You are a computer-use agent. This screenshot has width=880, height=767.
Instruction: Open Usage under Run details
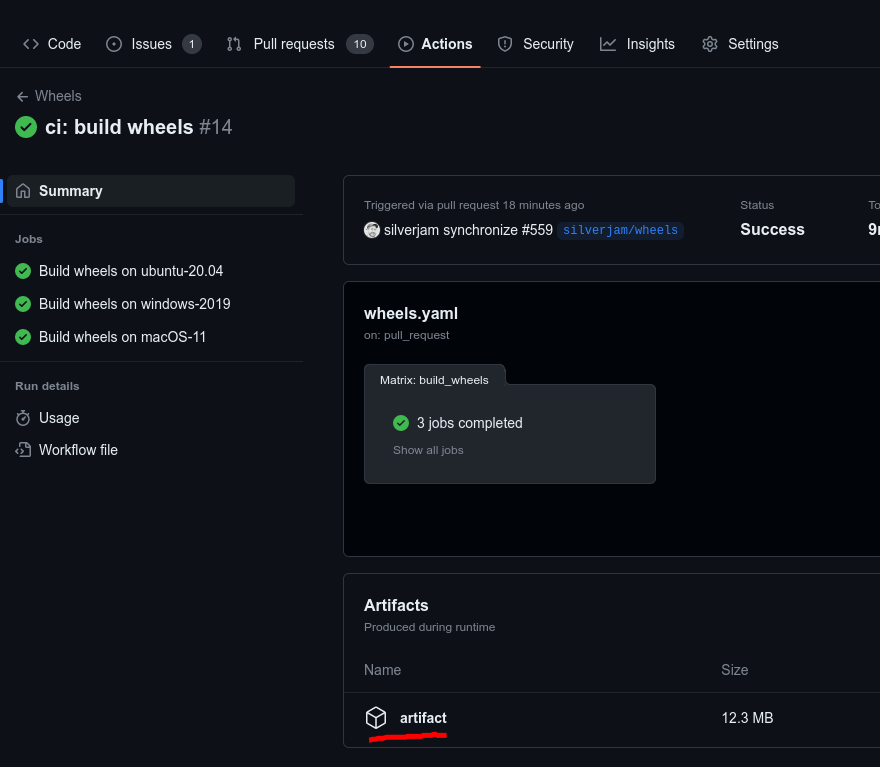click(x=59, y=418)
